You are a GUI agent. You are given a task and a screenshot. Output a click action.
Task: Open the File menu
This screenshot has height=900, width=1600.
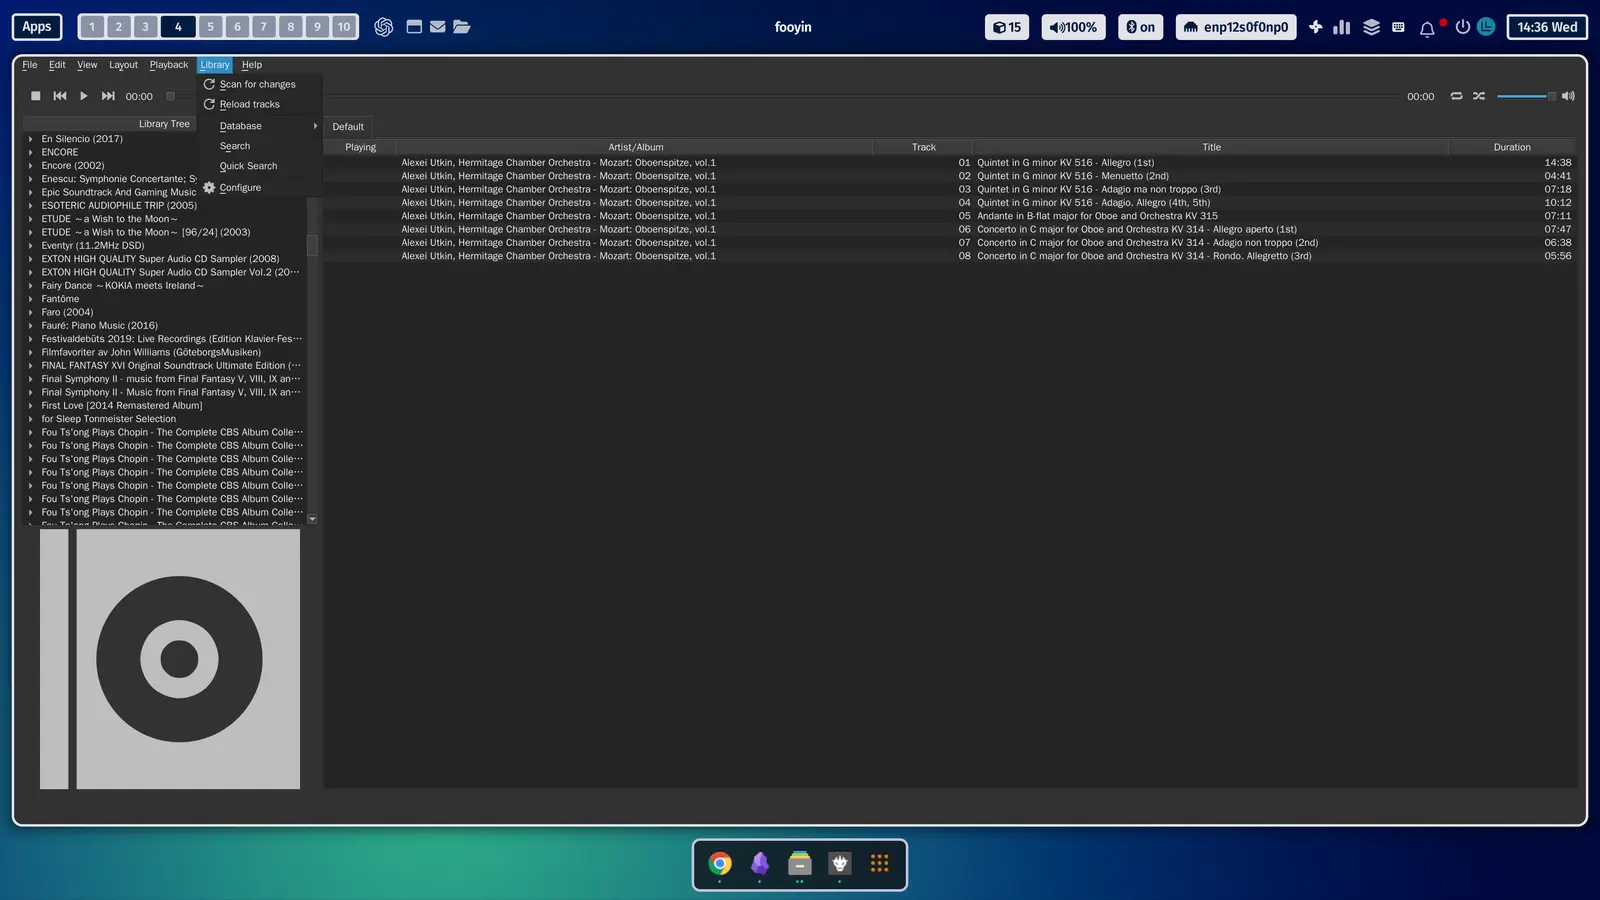tap(30, 65)
